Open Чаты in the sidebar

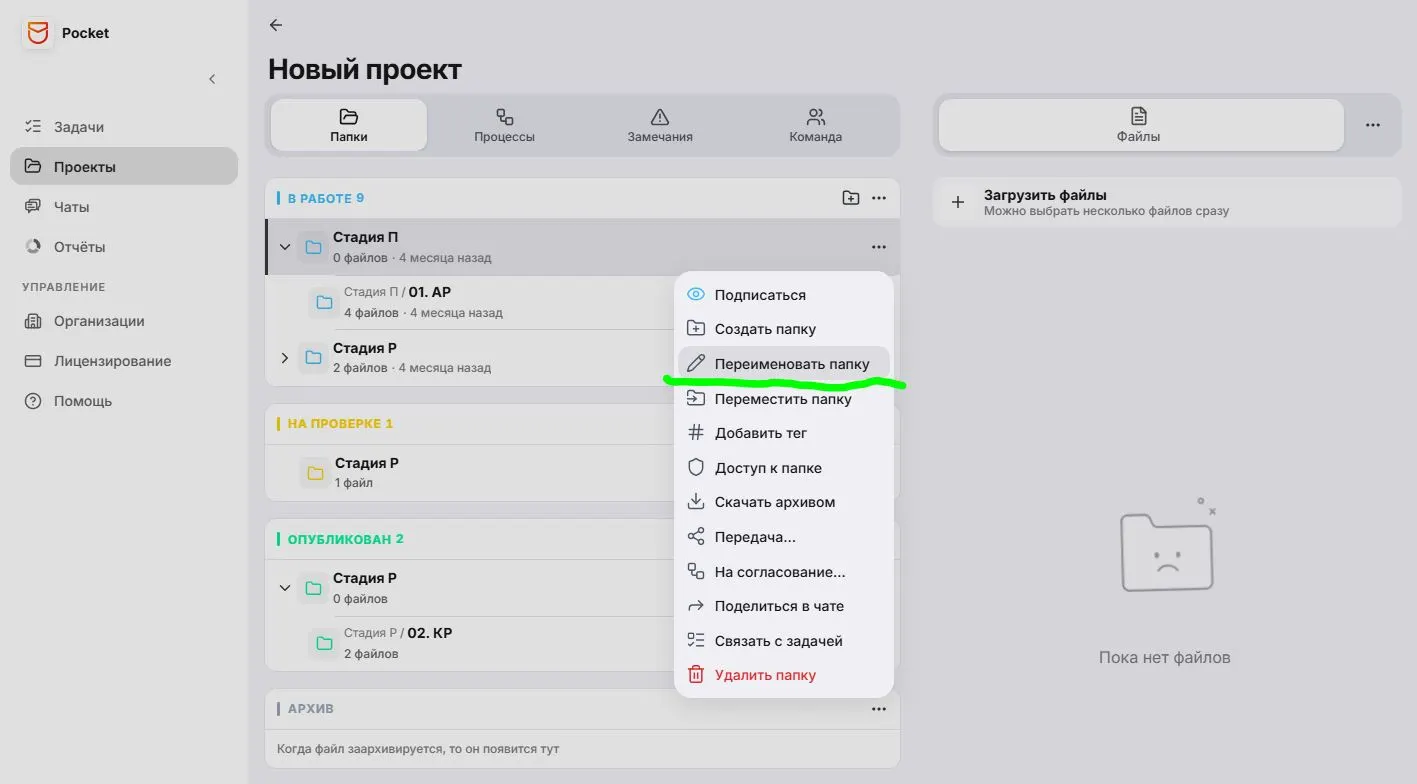click(x=124, y=207)
